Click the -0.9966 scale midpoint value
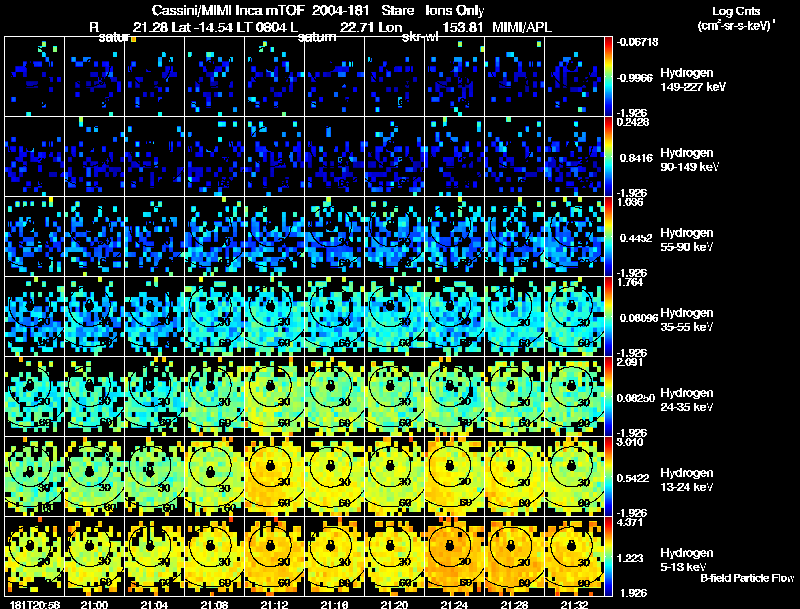The width and height of the screenshot is (800, 609). point(635,78)
